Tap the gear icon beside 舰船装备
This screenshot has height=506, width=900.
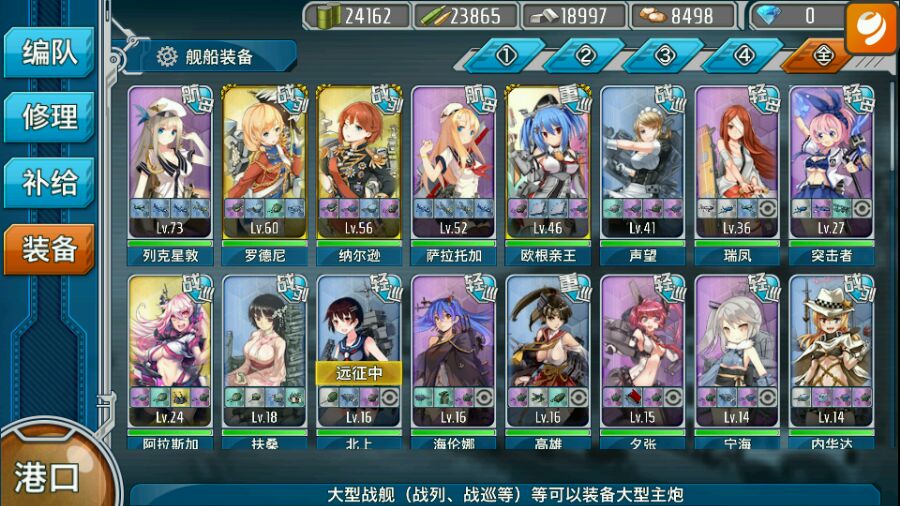[x=167, y=57]
